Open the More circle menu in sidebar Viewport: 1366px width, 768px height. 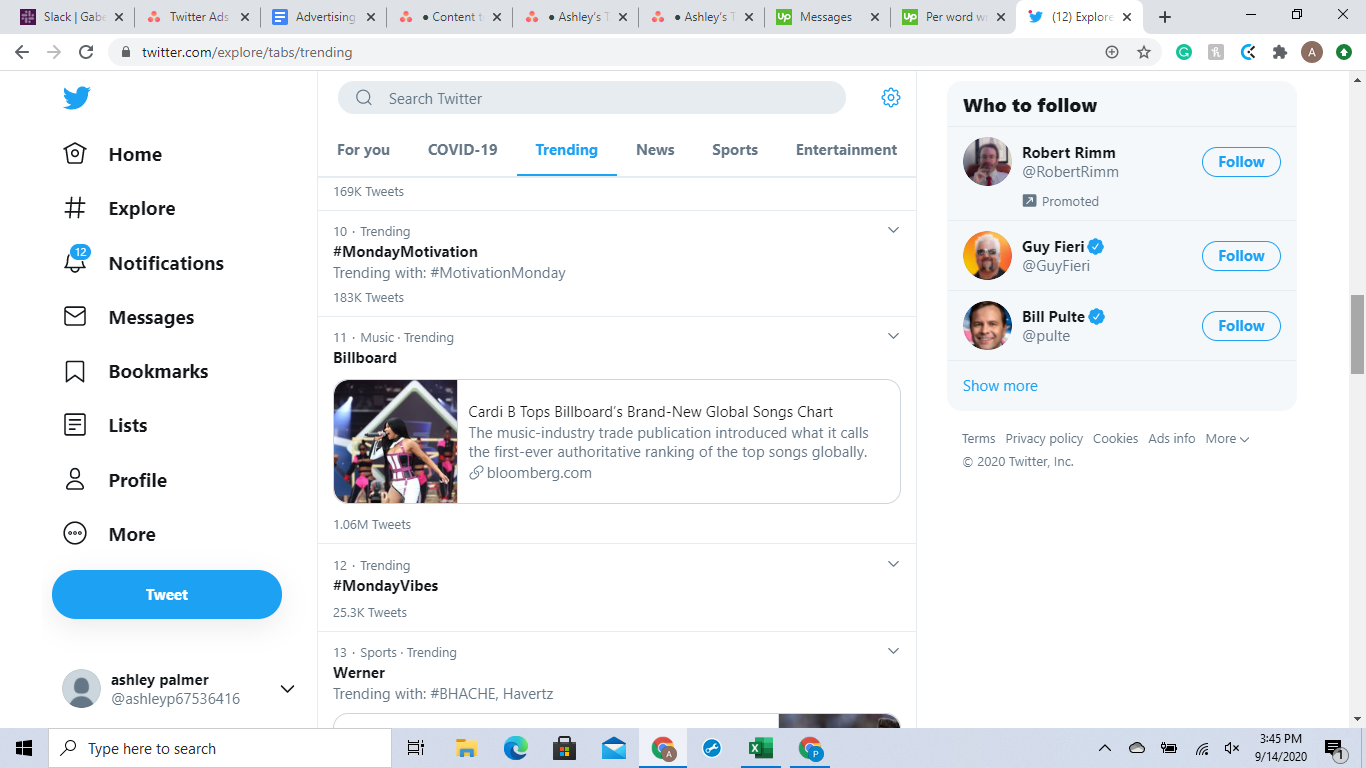click(75, 534)
